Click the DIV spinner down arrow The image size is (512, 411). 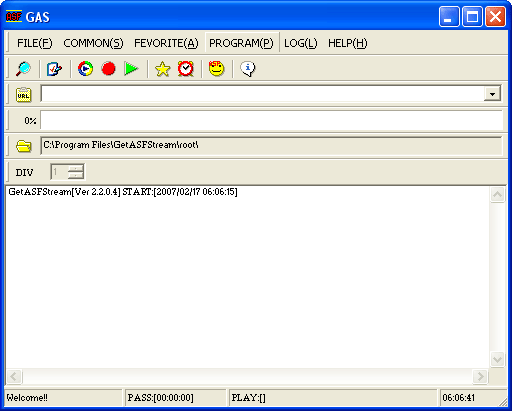pyautogui.click(x=76, y=175)
